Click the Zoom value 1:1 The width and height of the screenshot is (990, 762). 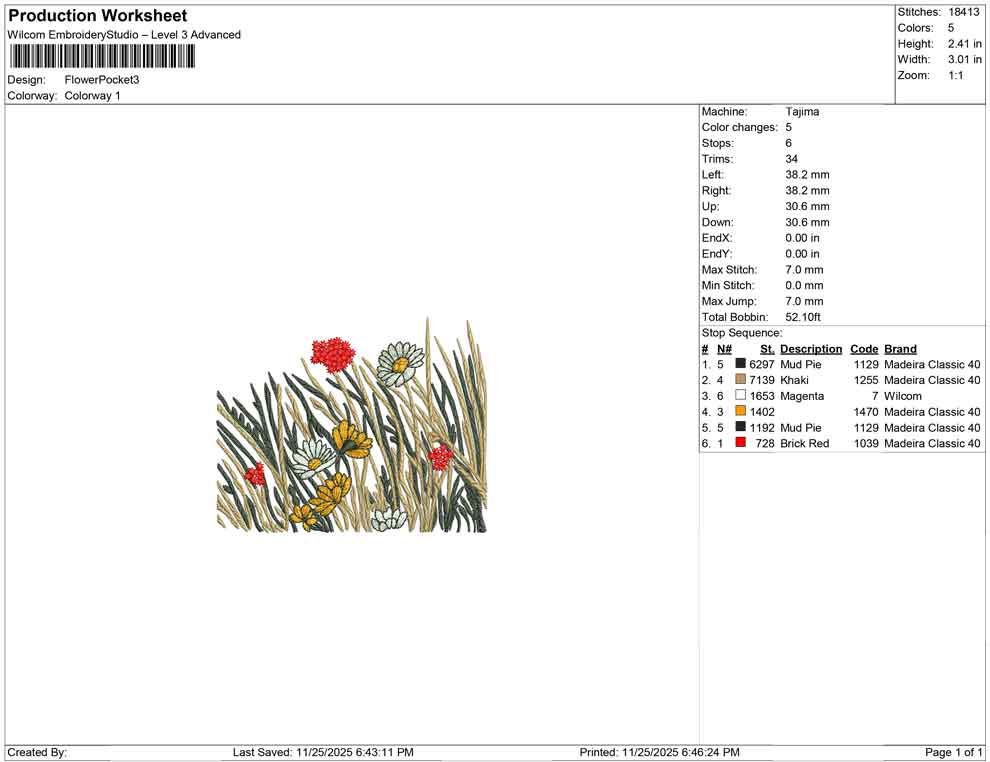955,75
